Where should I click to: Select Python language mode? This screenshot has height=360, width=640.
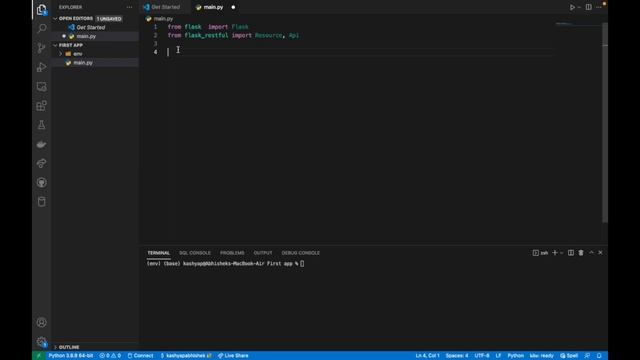(516, 356)
